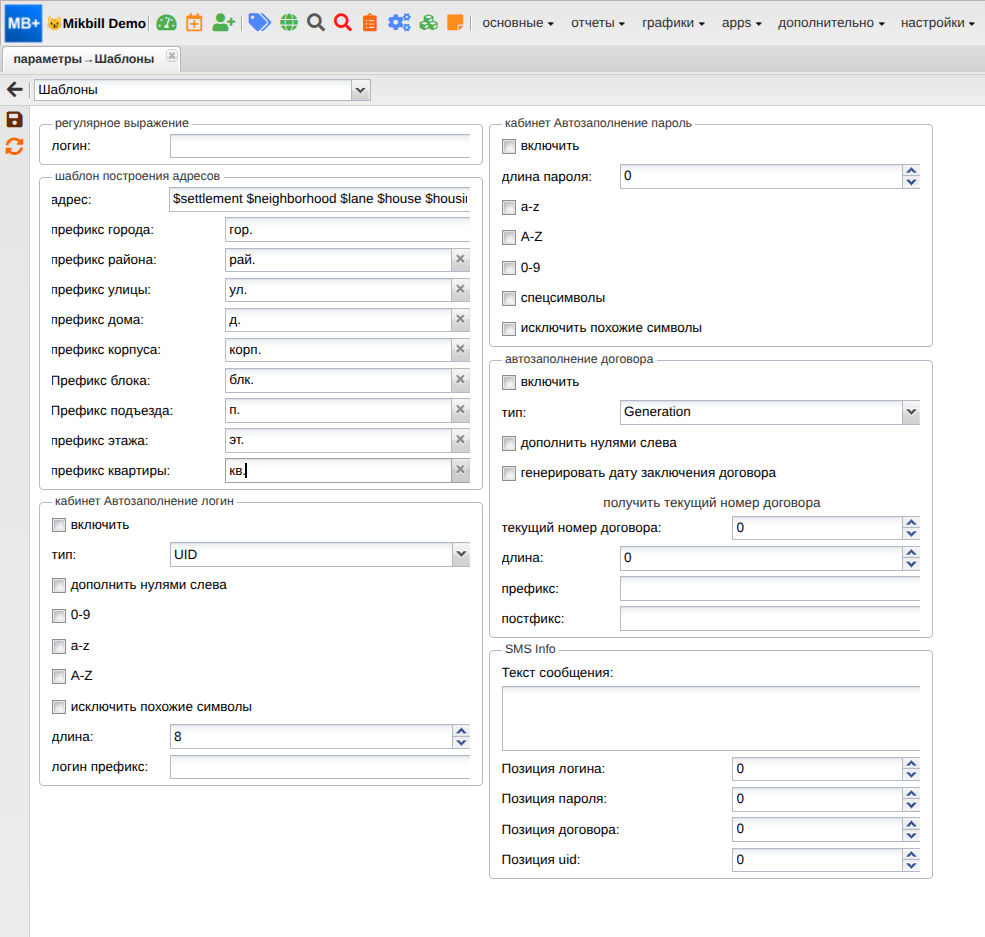
Task: Open the blue tags icon
Action: (259, 23)
